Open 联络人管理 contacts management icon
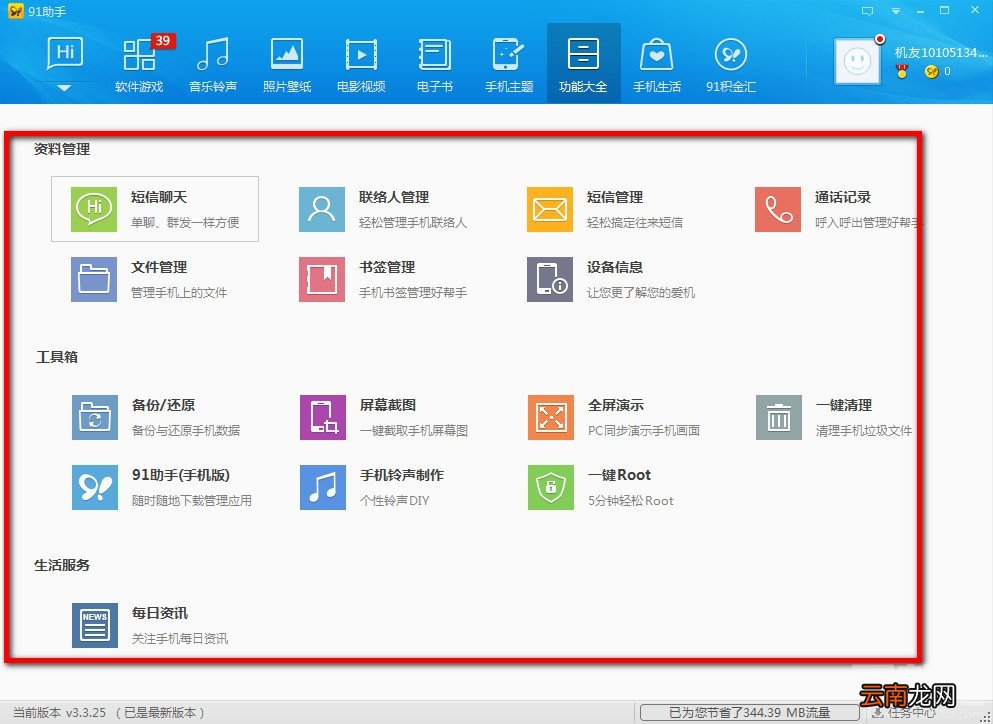The width and height of the screenshot is (993, 724). [x=322, y=209]
